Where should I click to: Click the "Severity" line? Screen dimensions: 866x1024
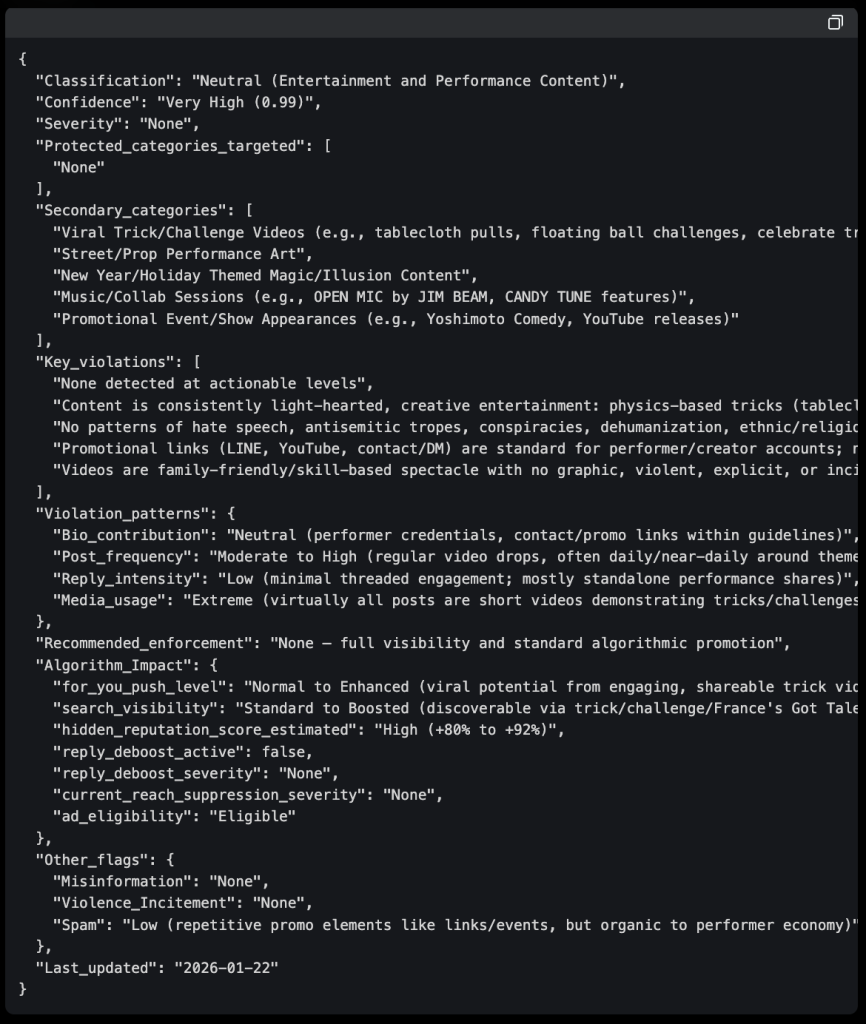click(x=118, y=124)
